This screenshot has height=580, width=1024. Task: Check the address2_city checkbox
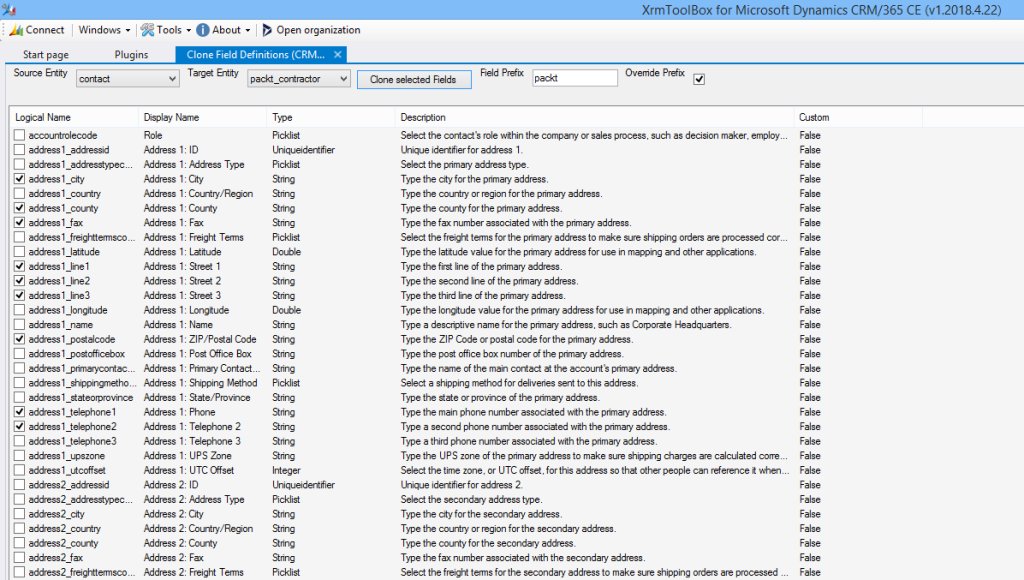[x=19, y=514]
